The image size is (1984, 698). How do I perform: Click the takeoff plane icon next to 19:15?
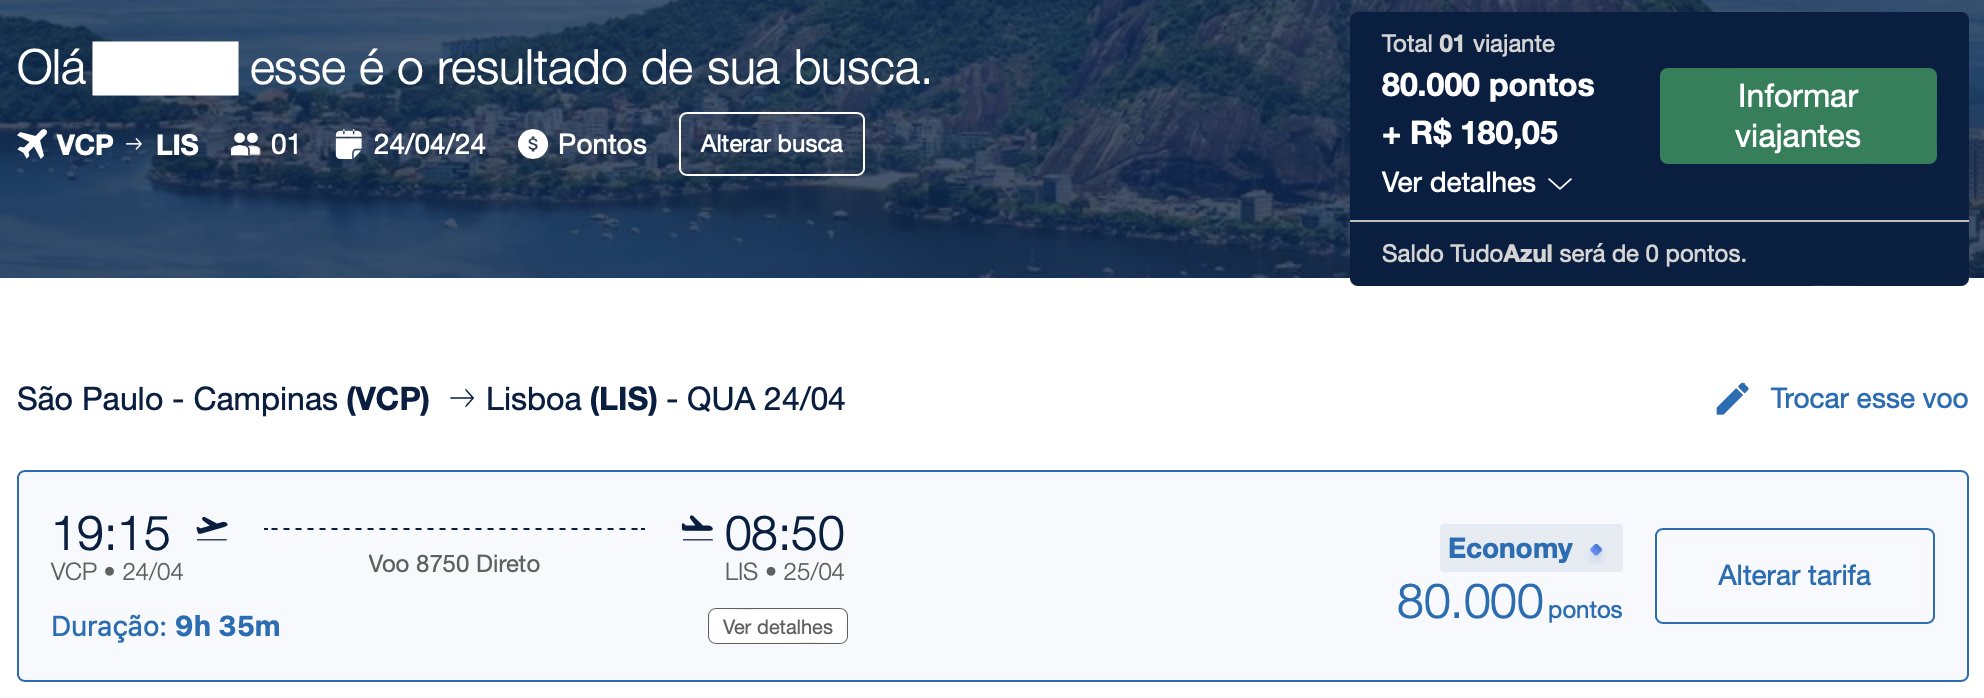click(211, 529)
